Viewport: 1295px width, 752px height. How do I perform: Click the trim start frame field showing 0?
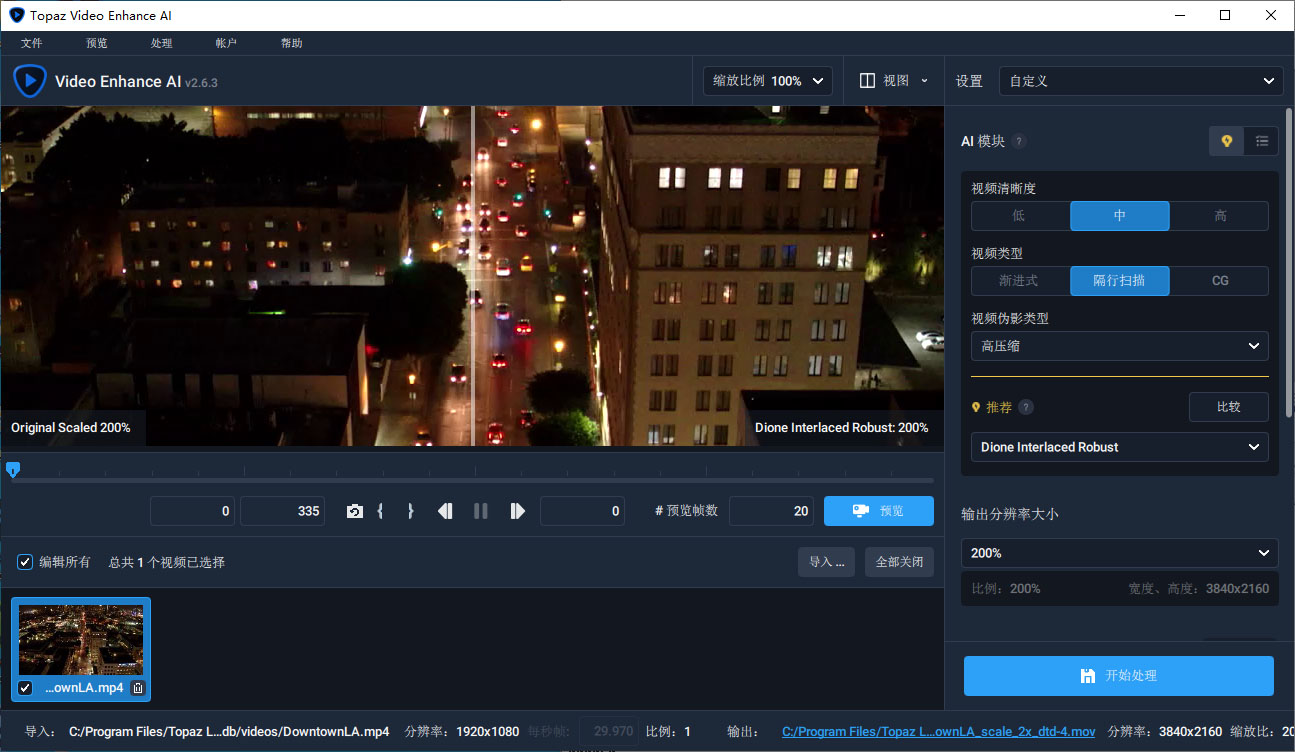(194, 511)
